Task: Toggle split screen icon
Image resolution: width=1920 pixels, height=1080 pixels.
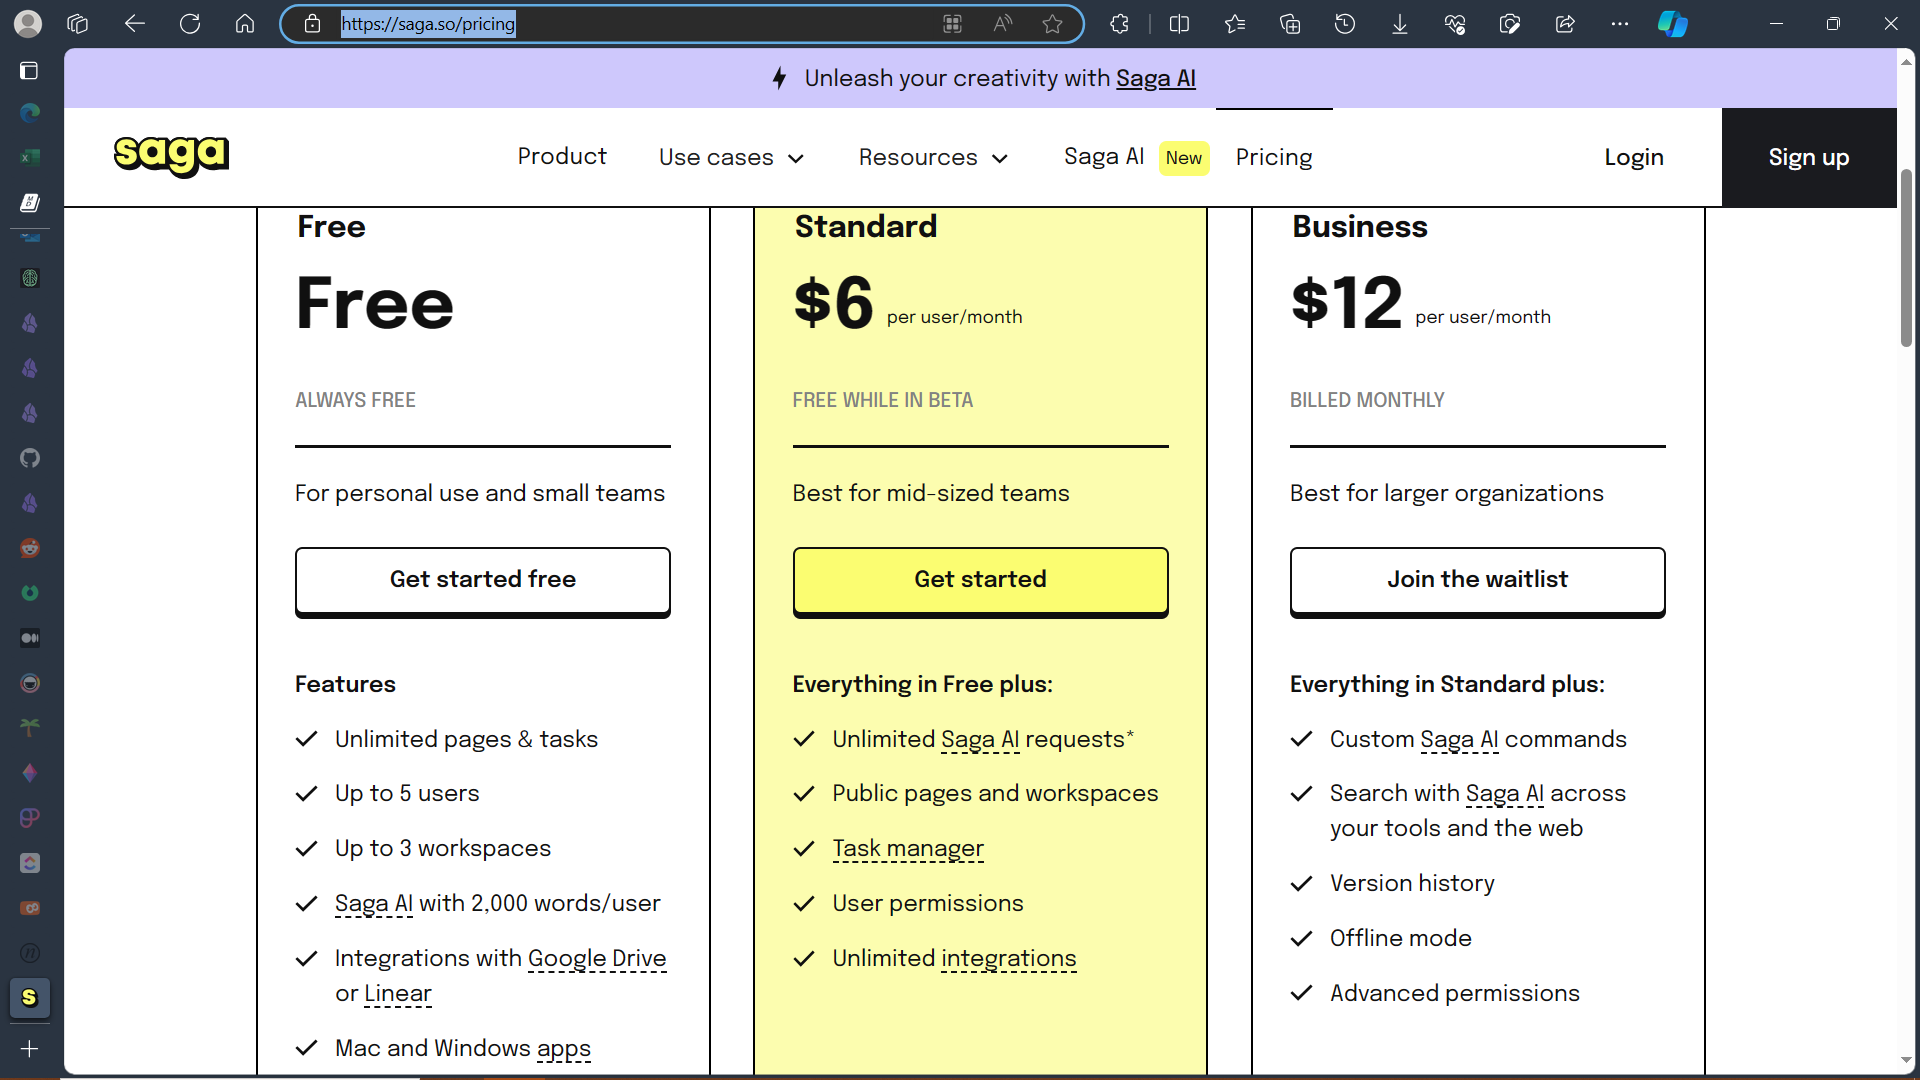Action: pos(1179,24)
